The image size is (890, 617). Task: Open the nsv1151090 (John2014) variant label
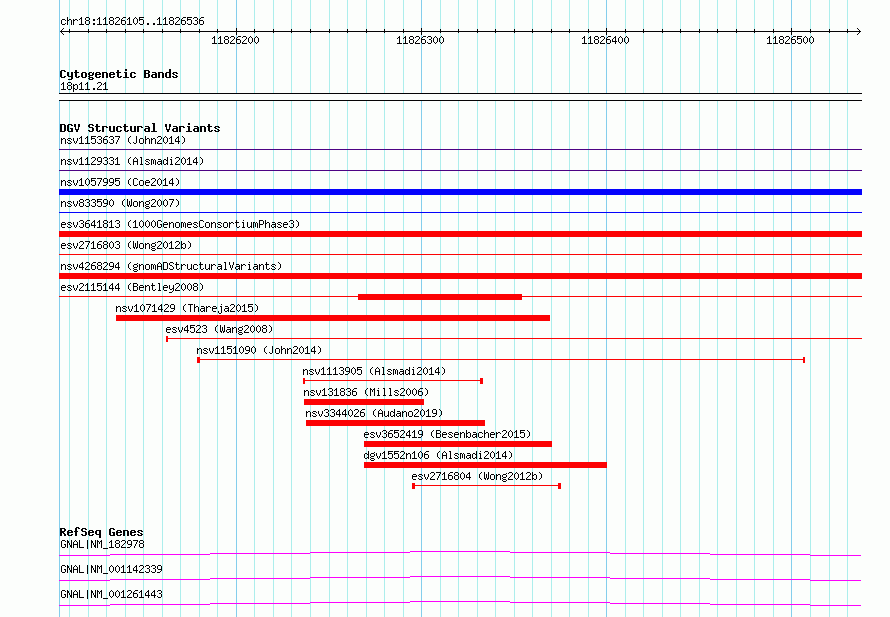pos(259,350)
